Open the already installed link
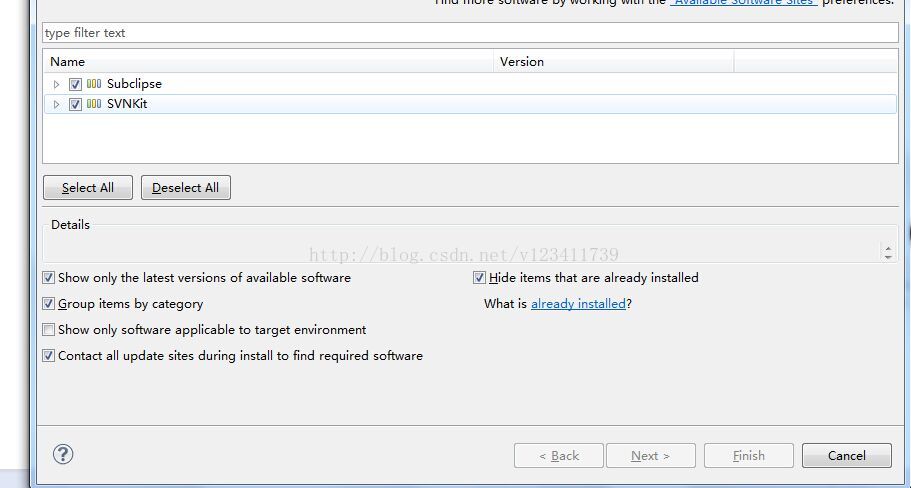 pyautogui.click(x=578, y=304)
